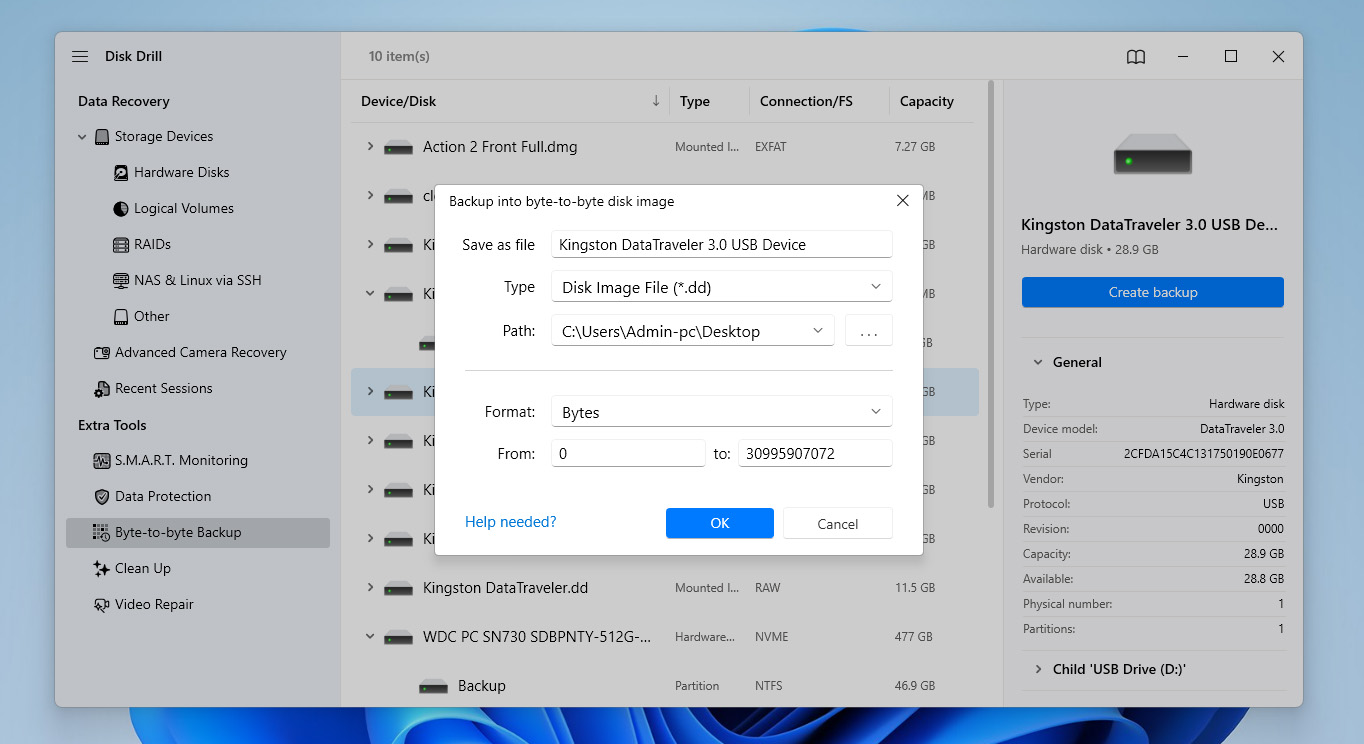1364x744 pixels.
Task: Click the Video Repair icon
Action: click(102, 605)
